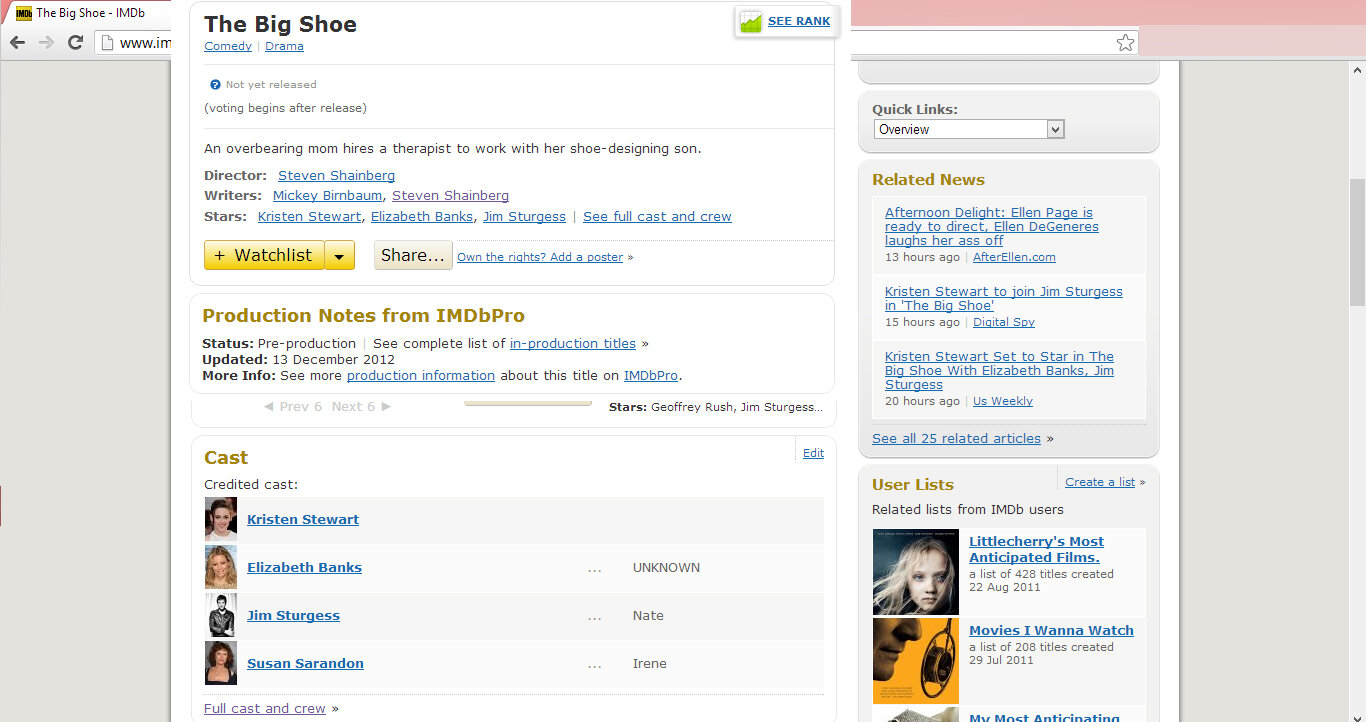
Task: Click Elizabeth Banks in the credited cast list
Action: [305, 568]
